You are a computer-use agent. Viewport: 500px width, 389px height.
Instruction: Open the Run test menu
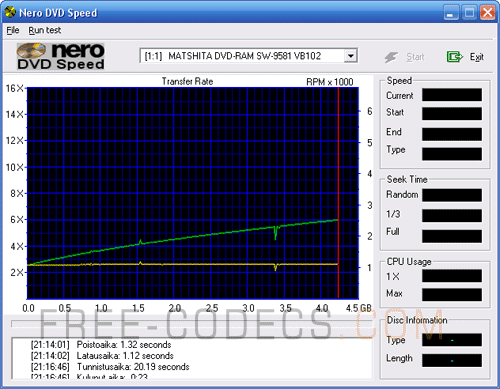coord(45,30)
